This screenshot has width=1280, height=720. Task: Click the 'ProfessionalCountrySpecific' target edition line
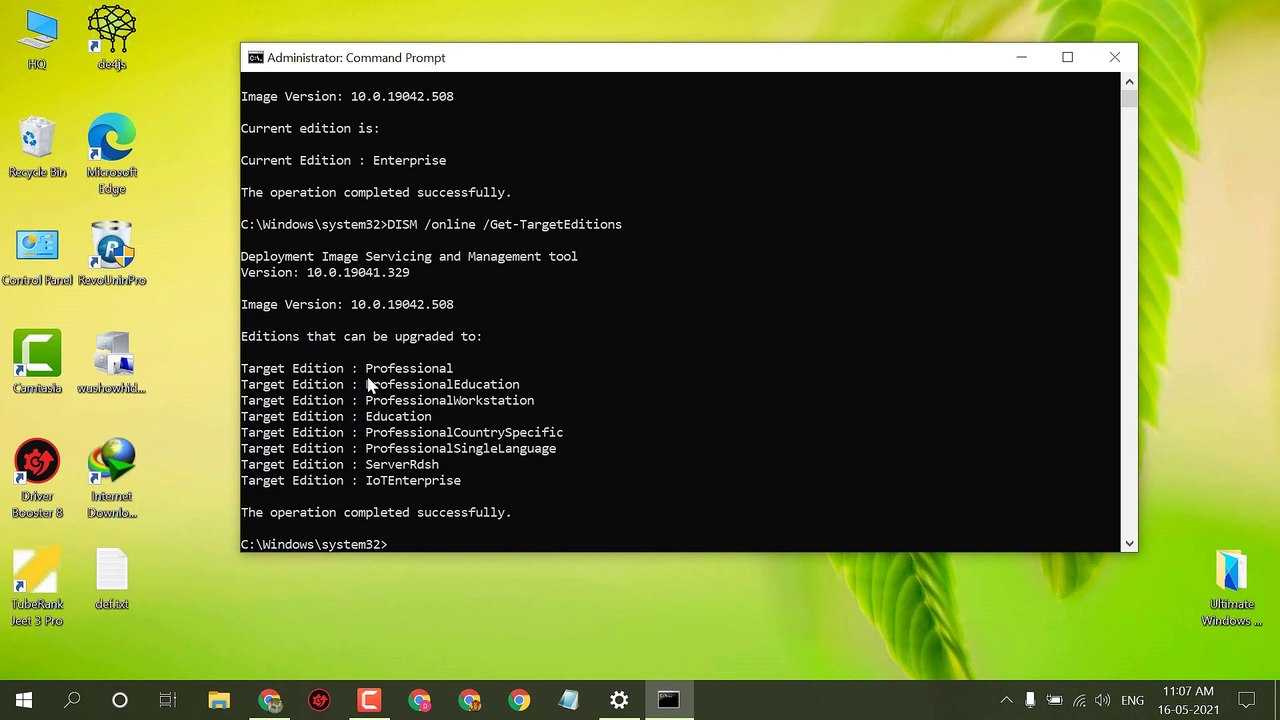[402, 432]
